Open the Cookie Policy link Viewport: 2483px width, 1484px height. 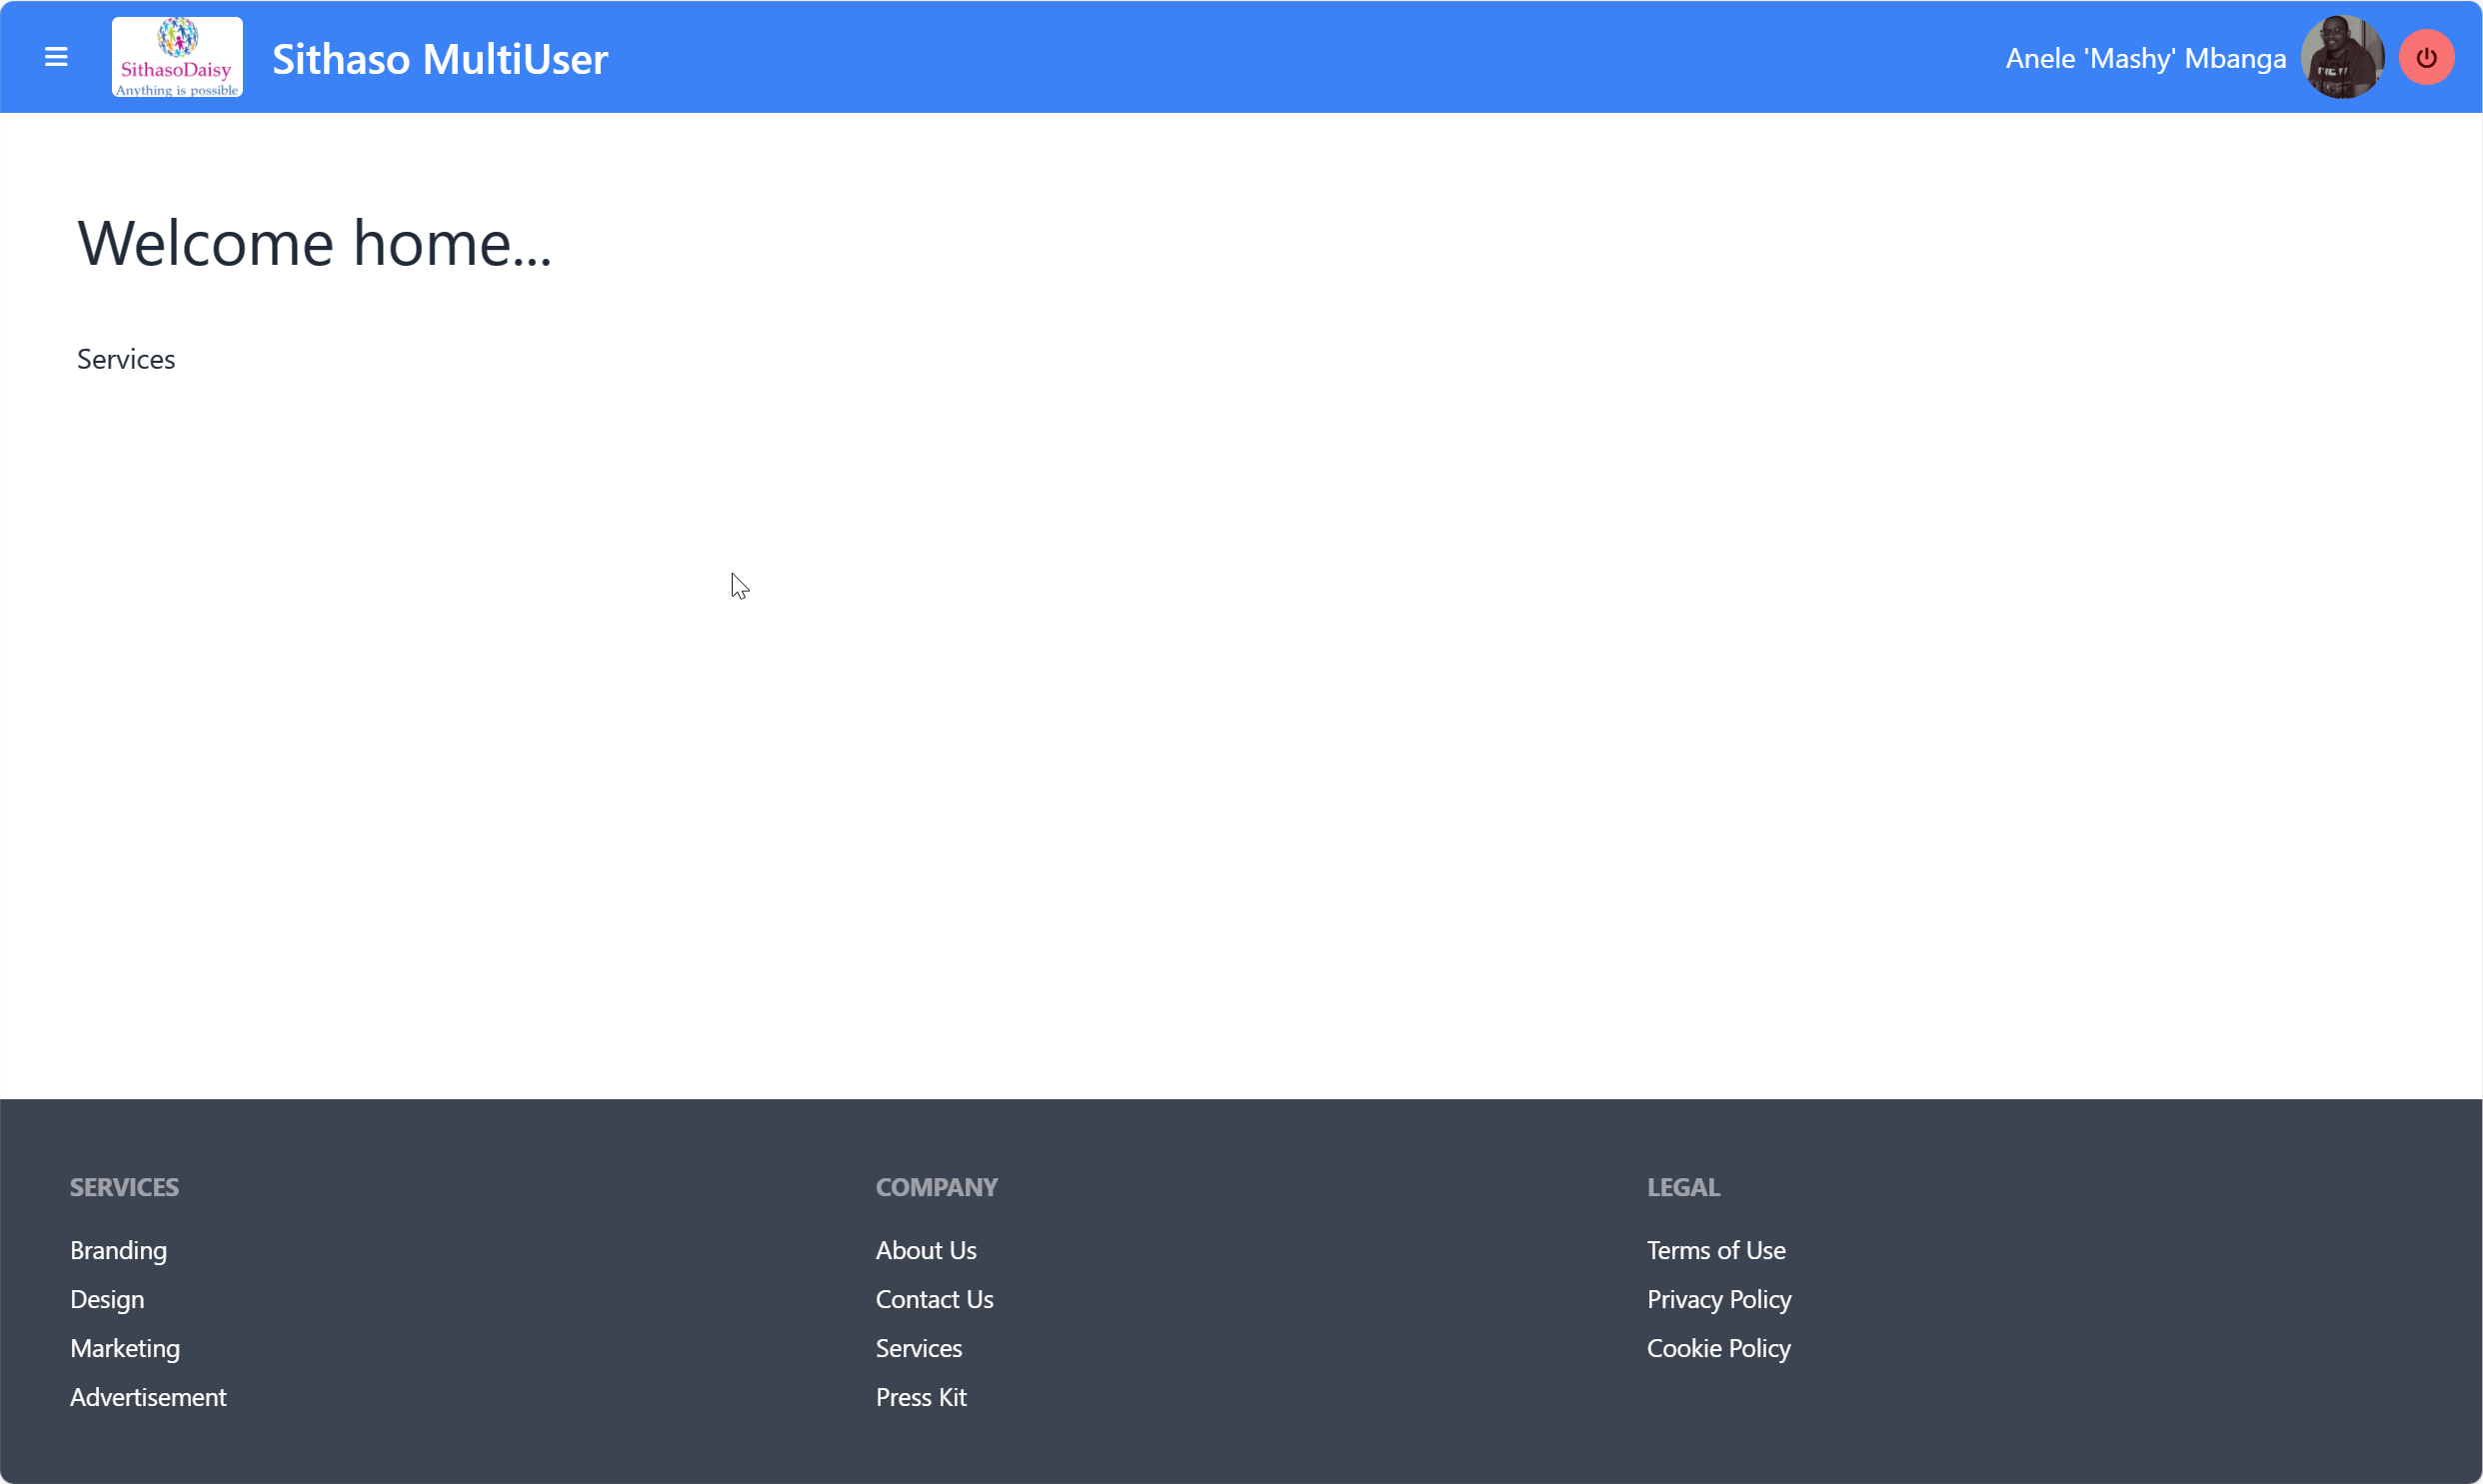(1718, 1348)
